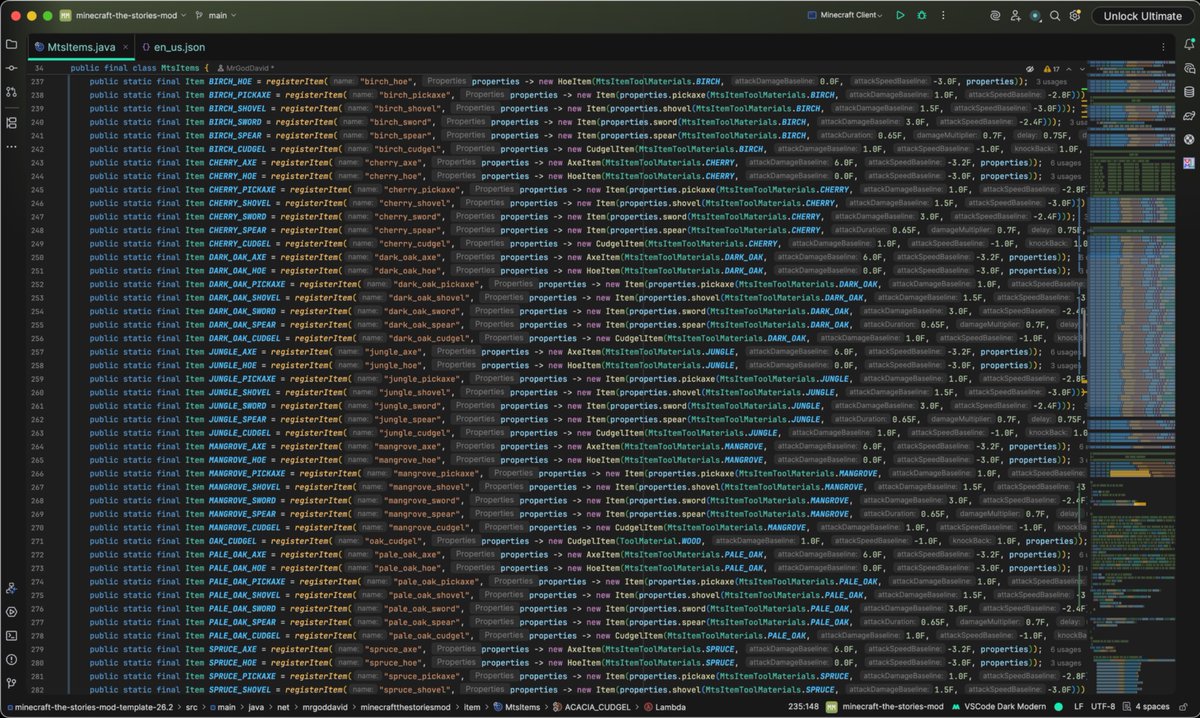Open Minecraft Client run configuration dropdown
The image size is (1200, 718).
tap(843, 16)
